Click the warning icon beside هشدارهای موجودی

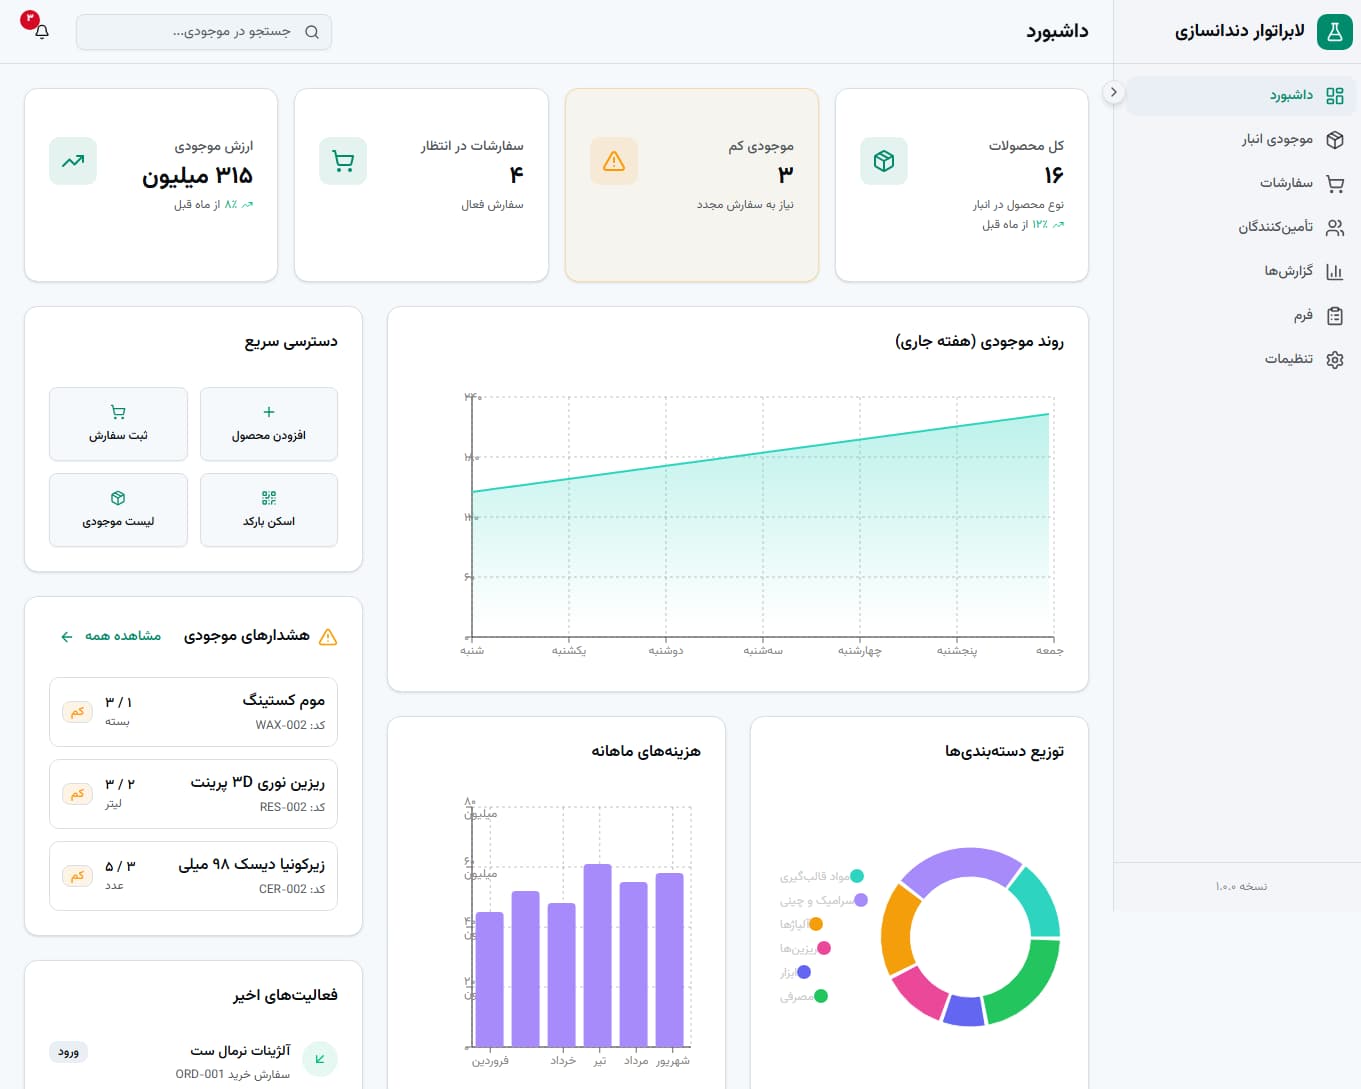pyautogui.click(x=327, y=637)
